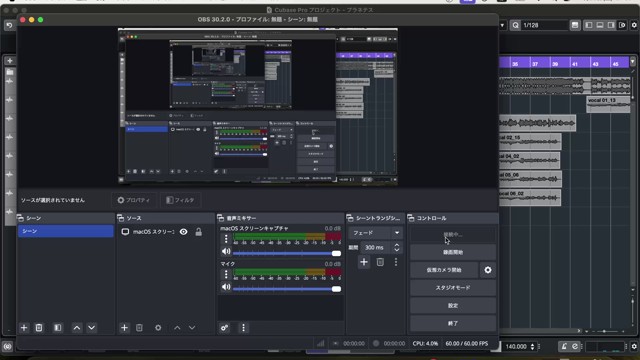Open audio mixer bottom three-dot menu

(243, 328)
